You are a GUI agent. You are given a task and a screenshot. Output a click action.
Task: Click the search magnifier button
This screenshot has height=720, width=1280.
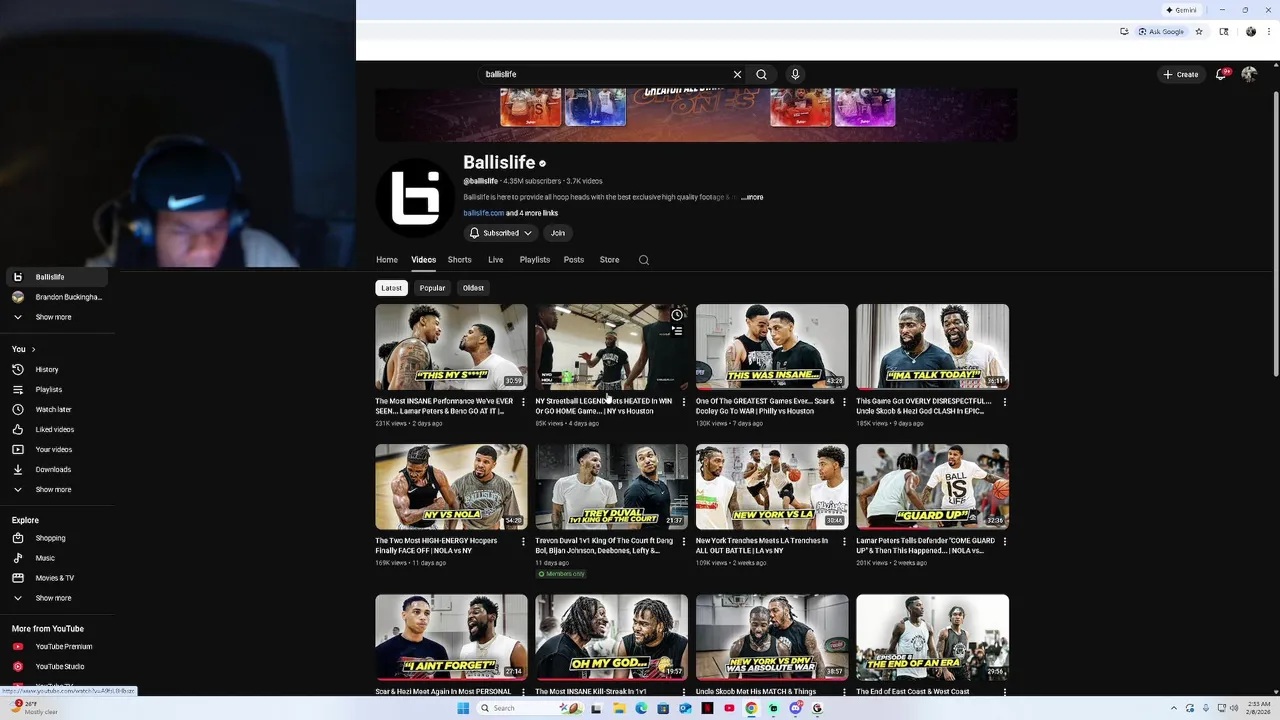[762, 74]
